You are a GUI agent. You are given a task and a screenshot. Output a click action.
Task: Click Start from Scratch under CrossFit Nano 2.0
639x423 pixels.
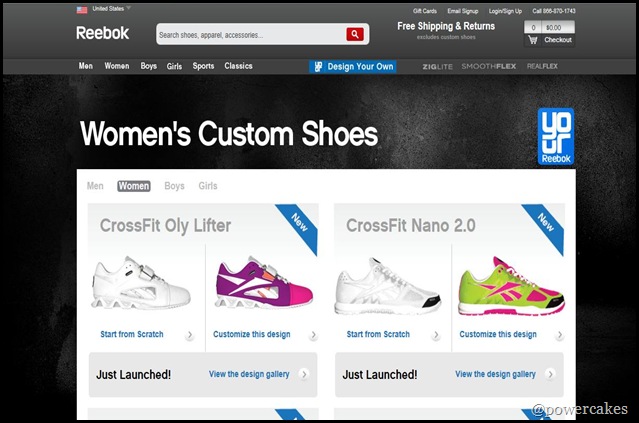[x=378, y=334]
